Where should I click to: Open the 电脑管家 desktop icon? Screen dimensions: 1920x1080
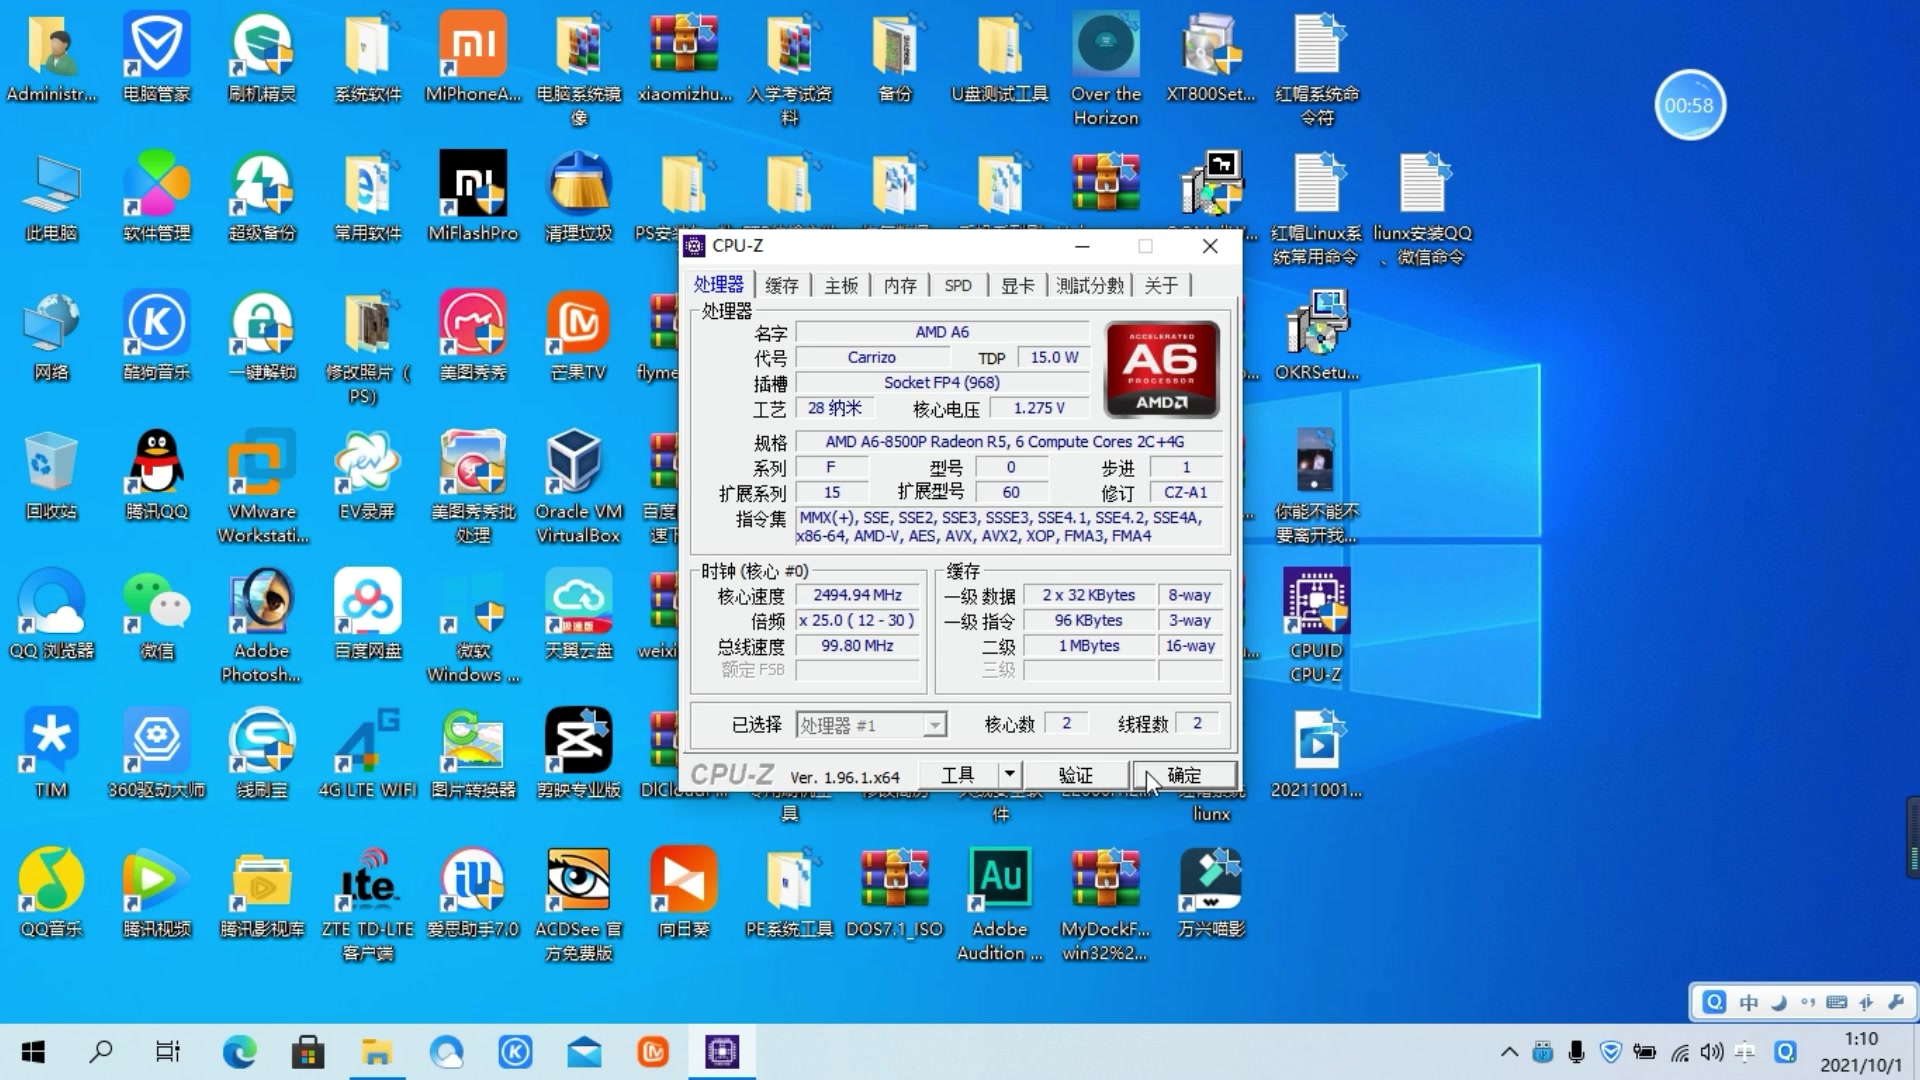[x=157, y=57]
